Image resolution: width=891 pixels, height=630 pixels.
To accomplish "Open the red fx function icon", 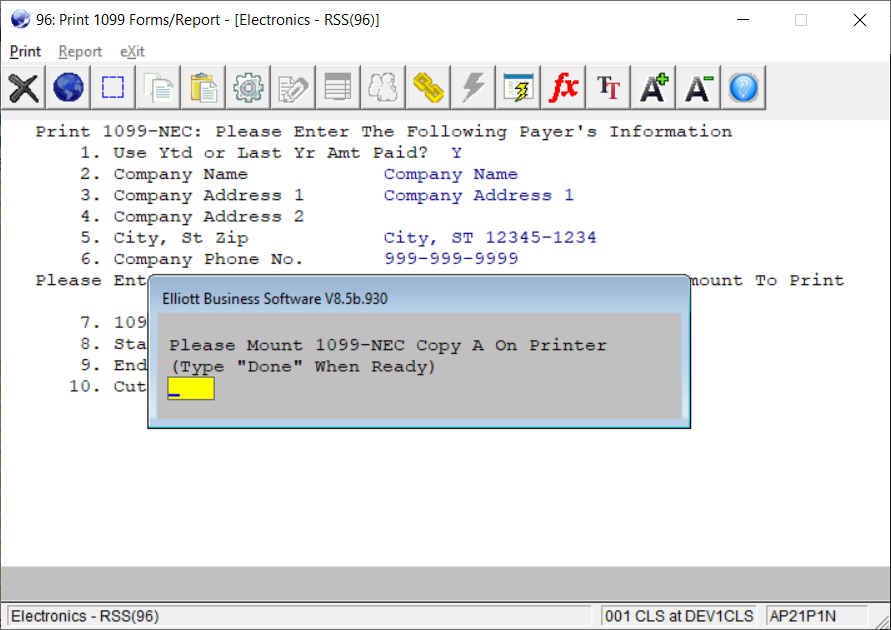I will pyautogui.click(x=563, y=87).
